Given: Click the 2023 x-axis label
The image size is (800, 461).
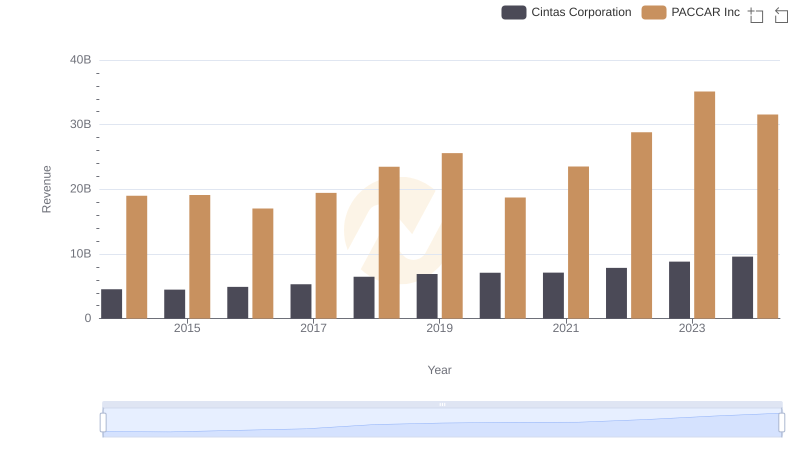Looking at the screenshot, I should pyautogui.click(x=692, y=328).
